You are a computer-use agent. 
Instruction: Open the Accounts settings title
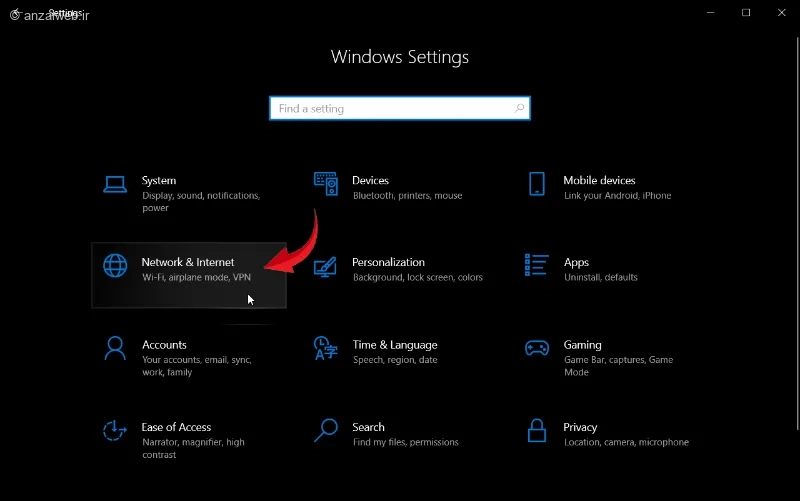[164, 345]
